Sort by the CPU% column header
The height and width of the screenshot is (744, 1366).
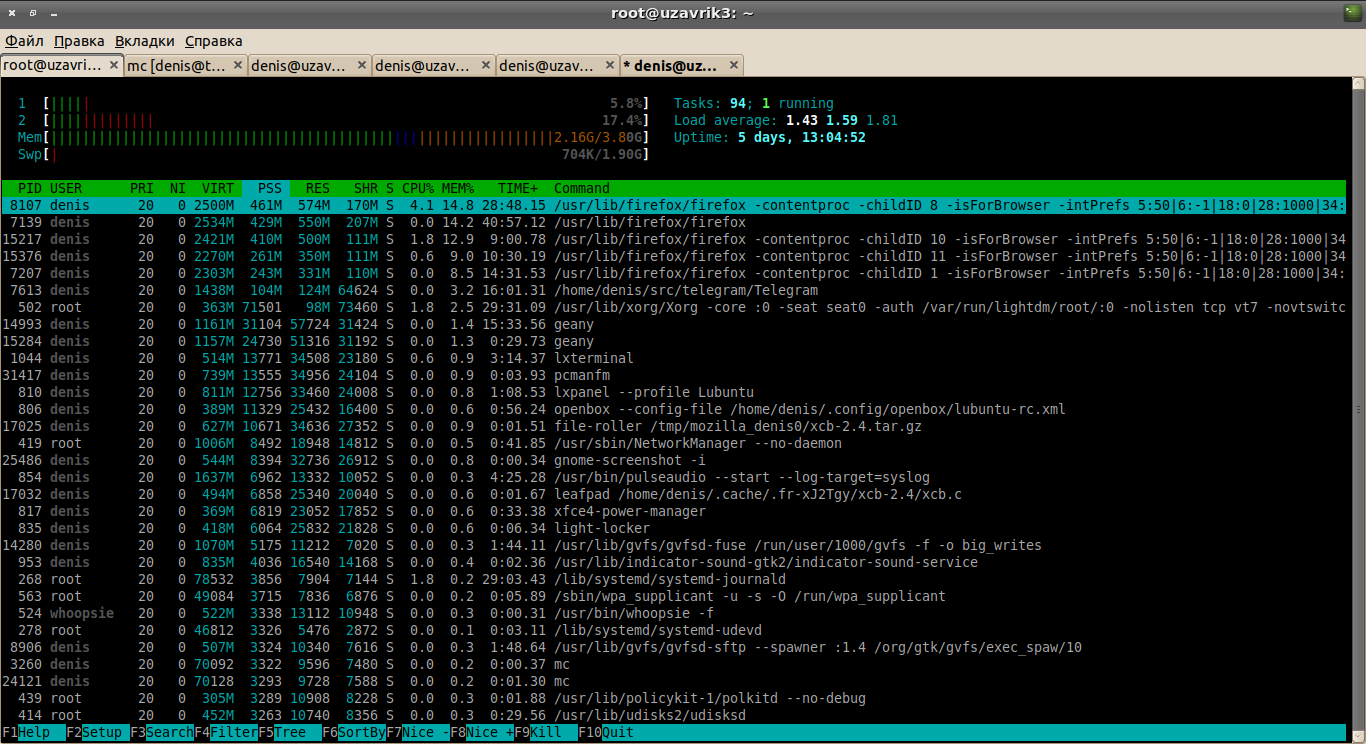[x=418, y=188]
